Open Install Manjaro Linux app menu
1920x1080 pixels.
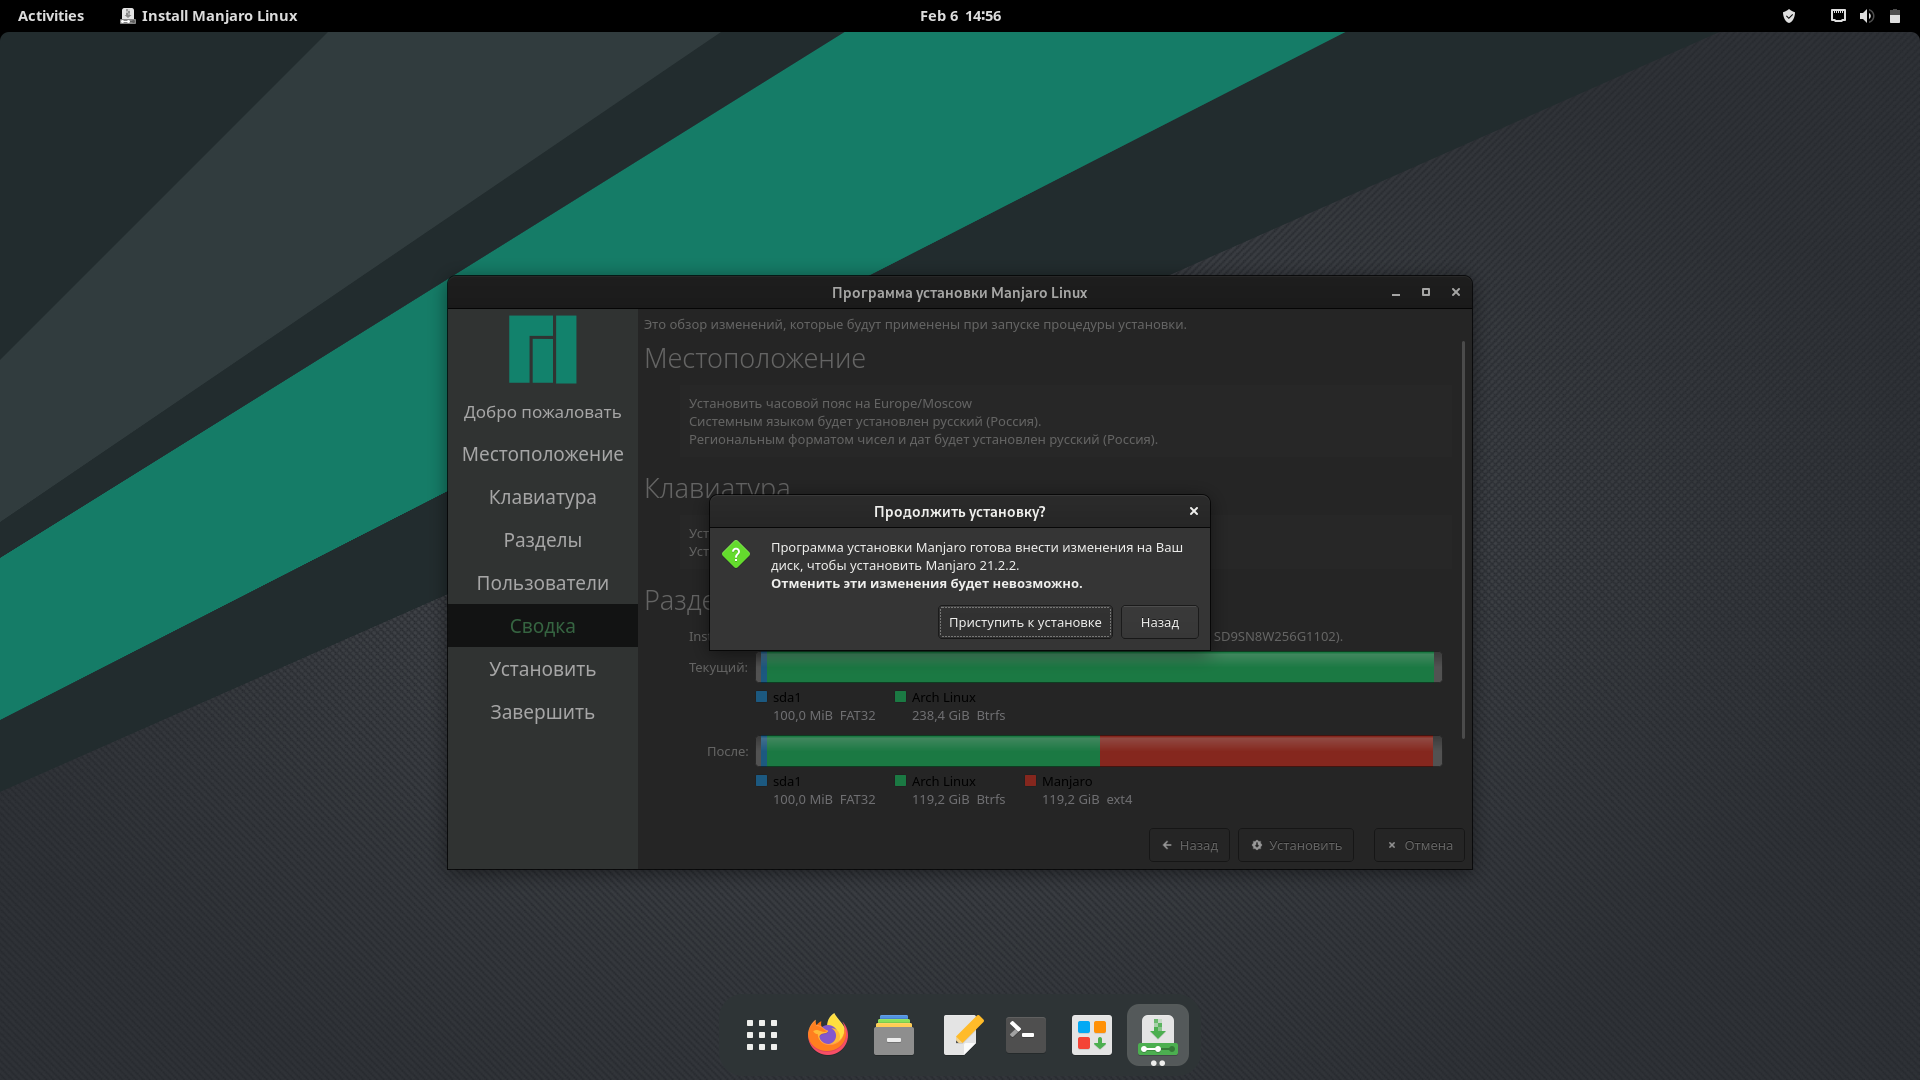[x=209, y=16]
